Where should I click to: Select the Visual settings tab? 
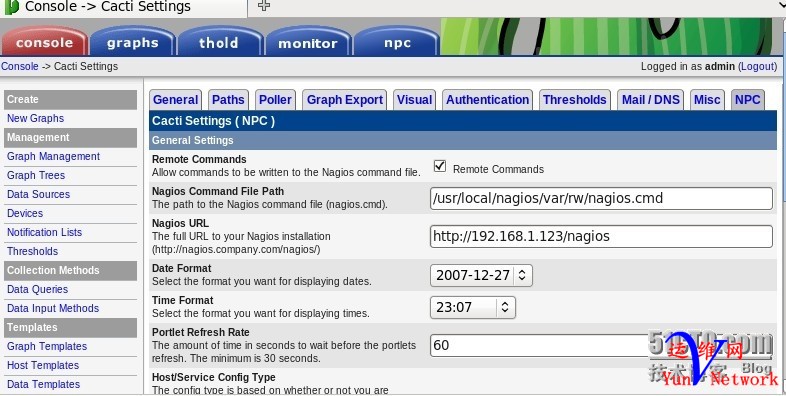pyautogui.click(x=415, y=100)
